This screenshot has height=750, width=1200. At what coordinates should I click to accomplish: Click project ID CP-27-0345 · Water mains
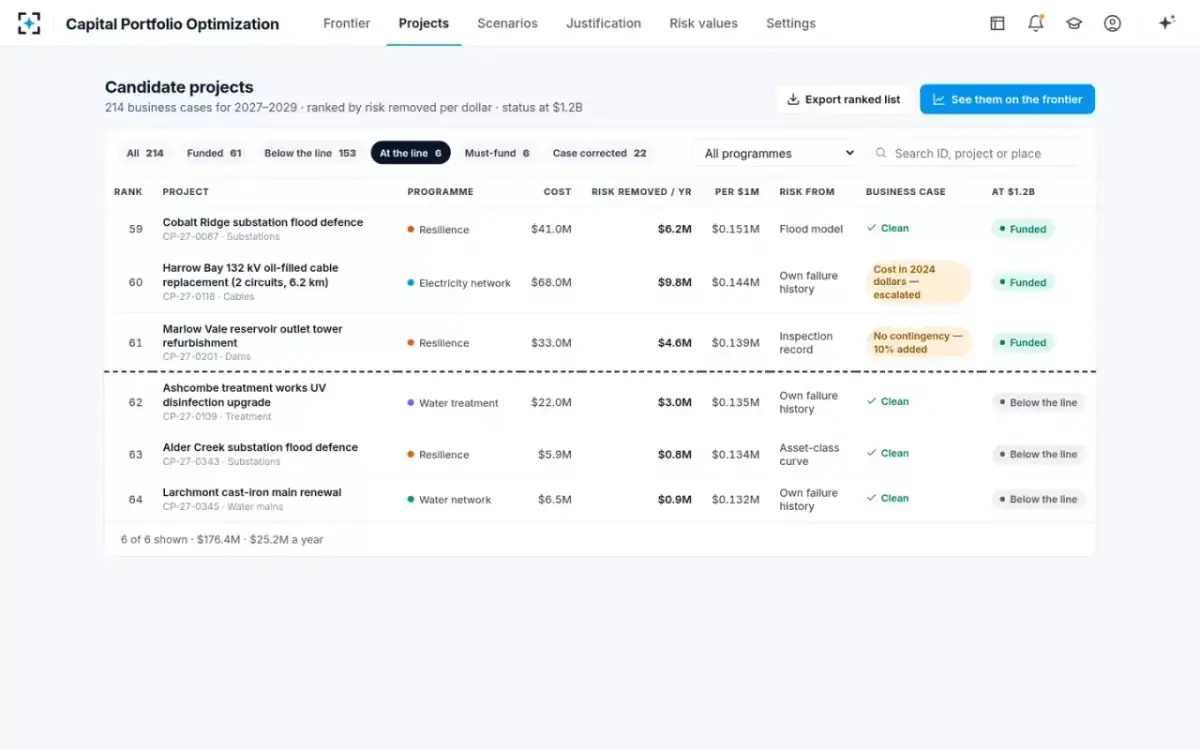223,507
